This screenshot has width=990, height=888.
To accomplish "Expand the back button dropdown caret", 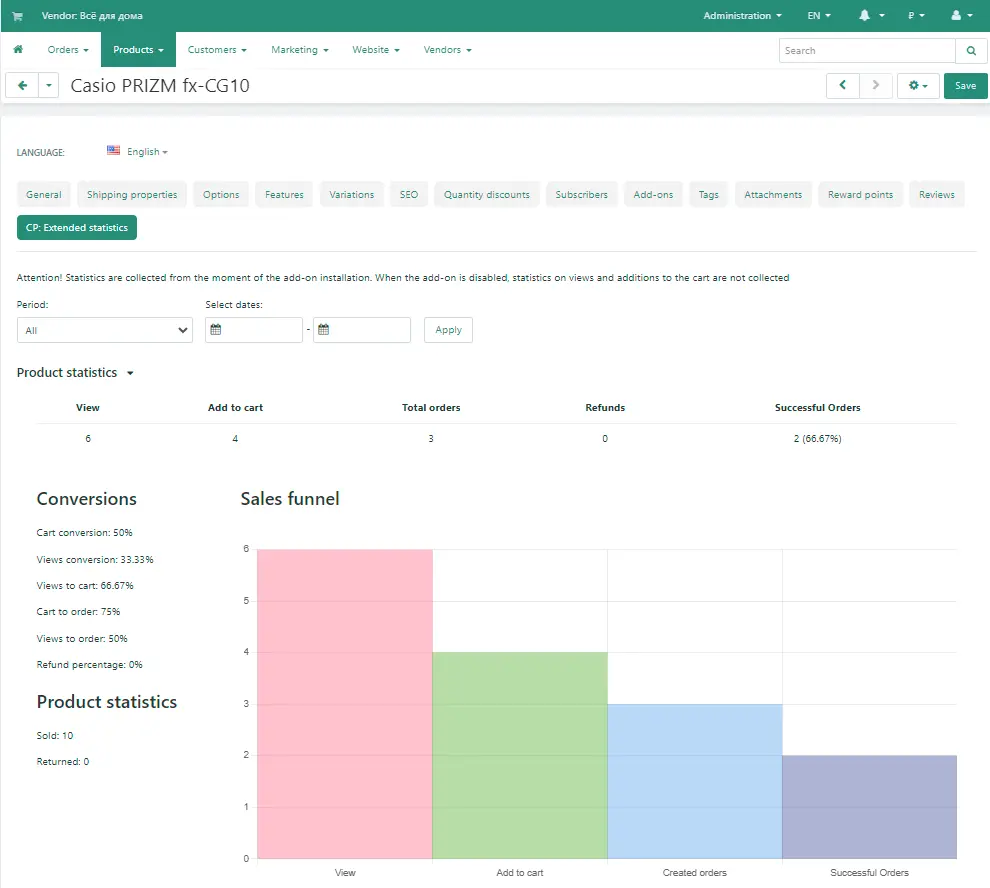I will click(x=49, y=85).
